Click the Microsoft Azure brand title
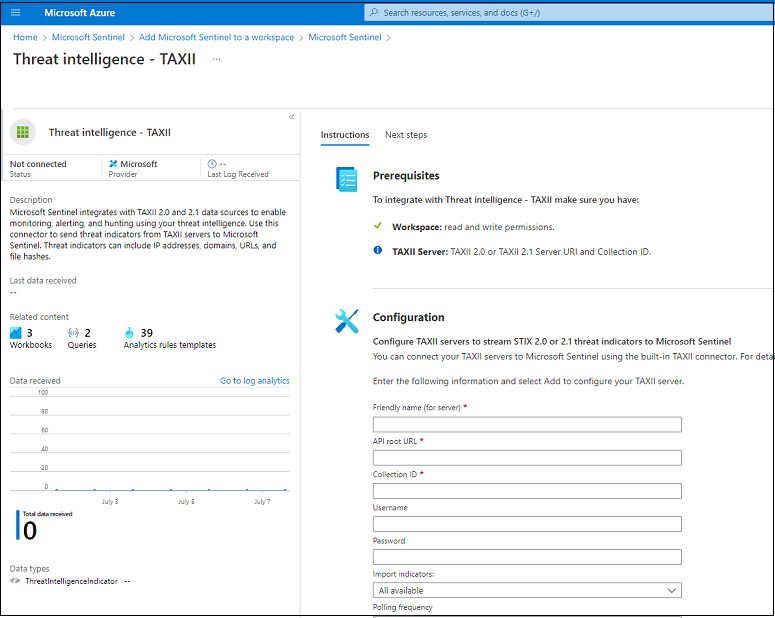 tap(80, 13)
